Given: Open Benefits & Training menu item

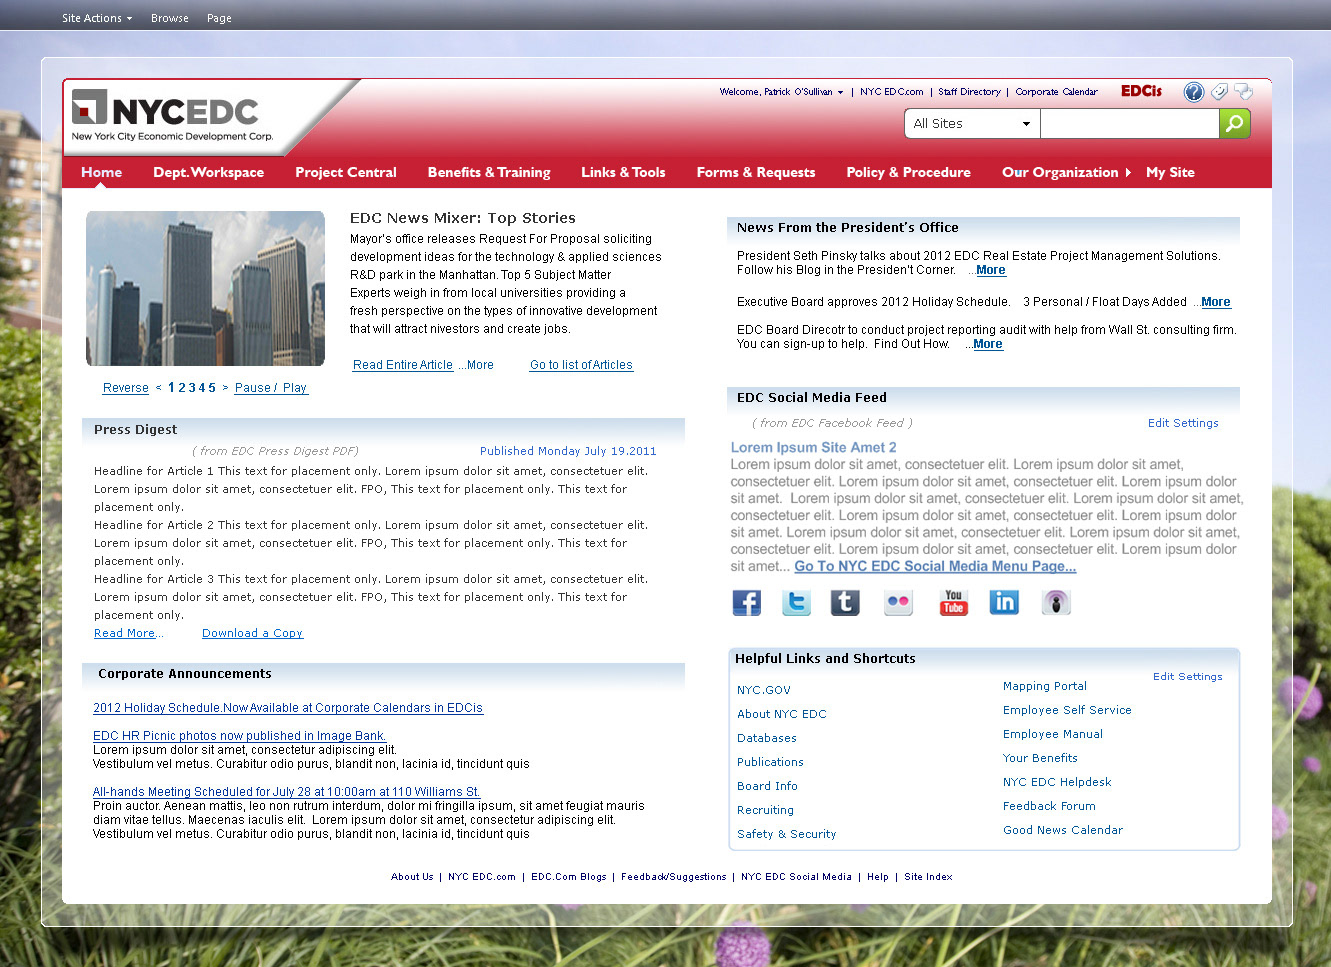Looking at the screenshot, I should point(489,172).
